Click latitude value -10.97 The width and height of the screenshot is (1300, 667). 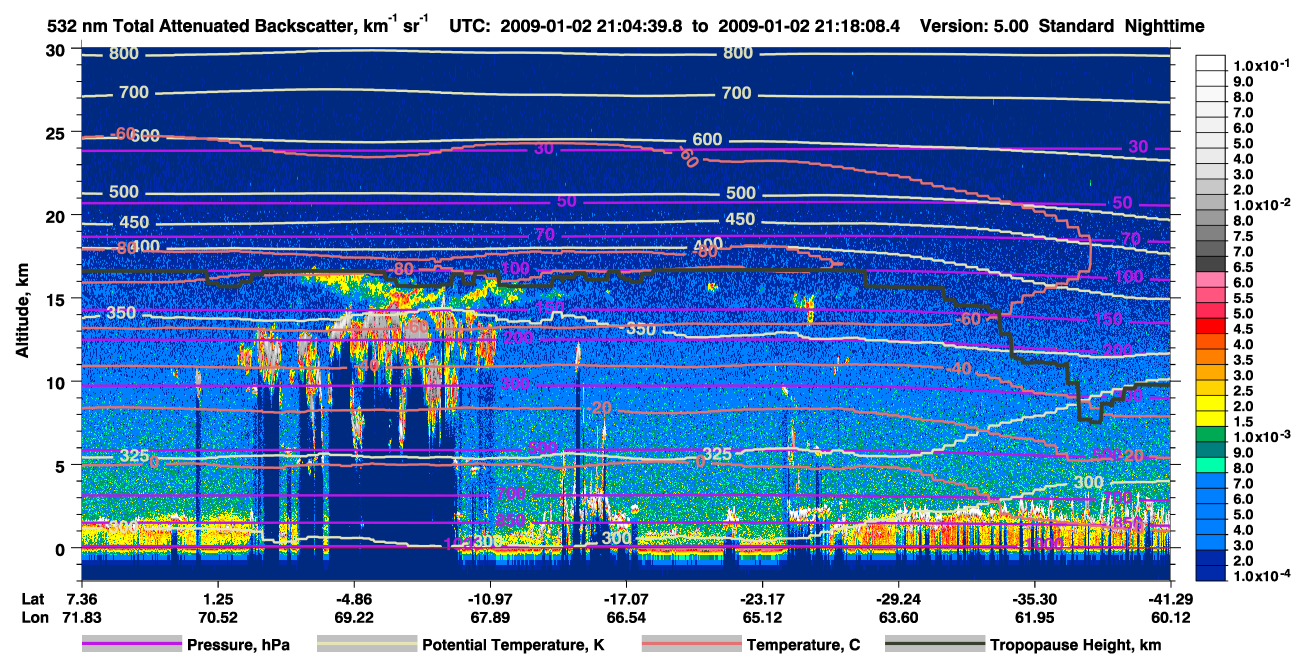489,599
